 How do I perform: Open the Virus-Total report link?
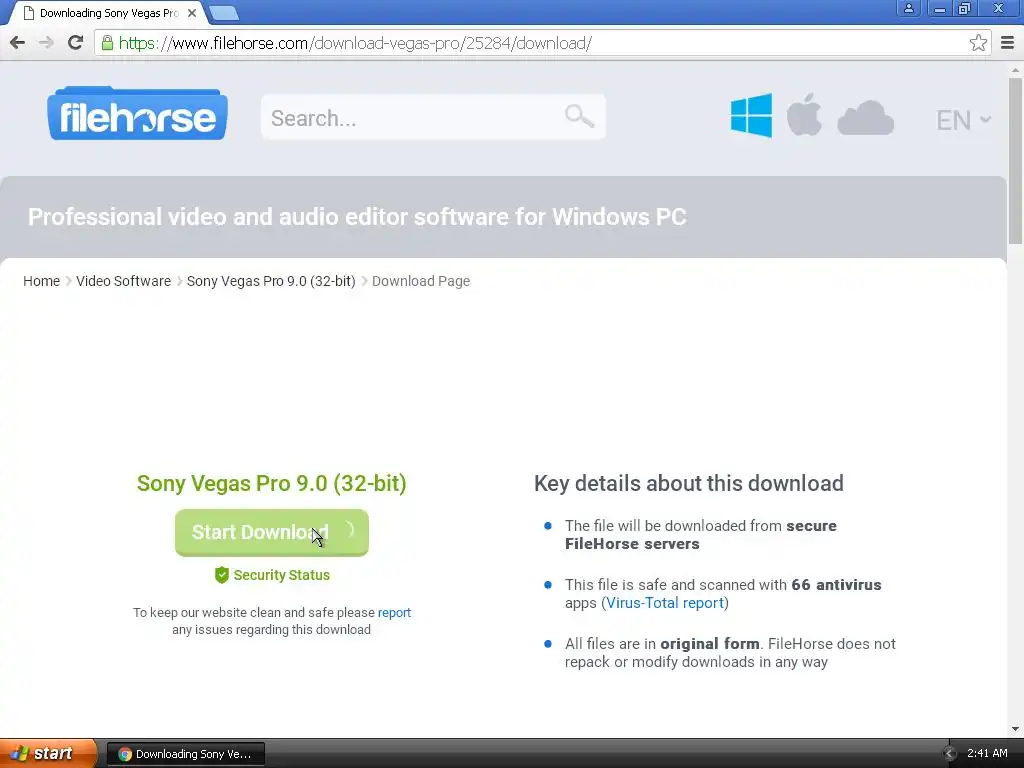665,603
